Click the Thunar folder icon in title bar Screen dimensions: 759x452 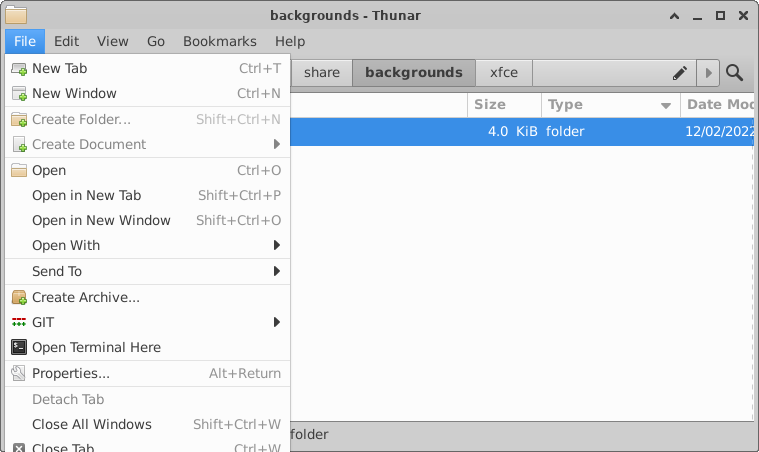[16, 15]
